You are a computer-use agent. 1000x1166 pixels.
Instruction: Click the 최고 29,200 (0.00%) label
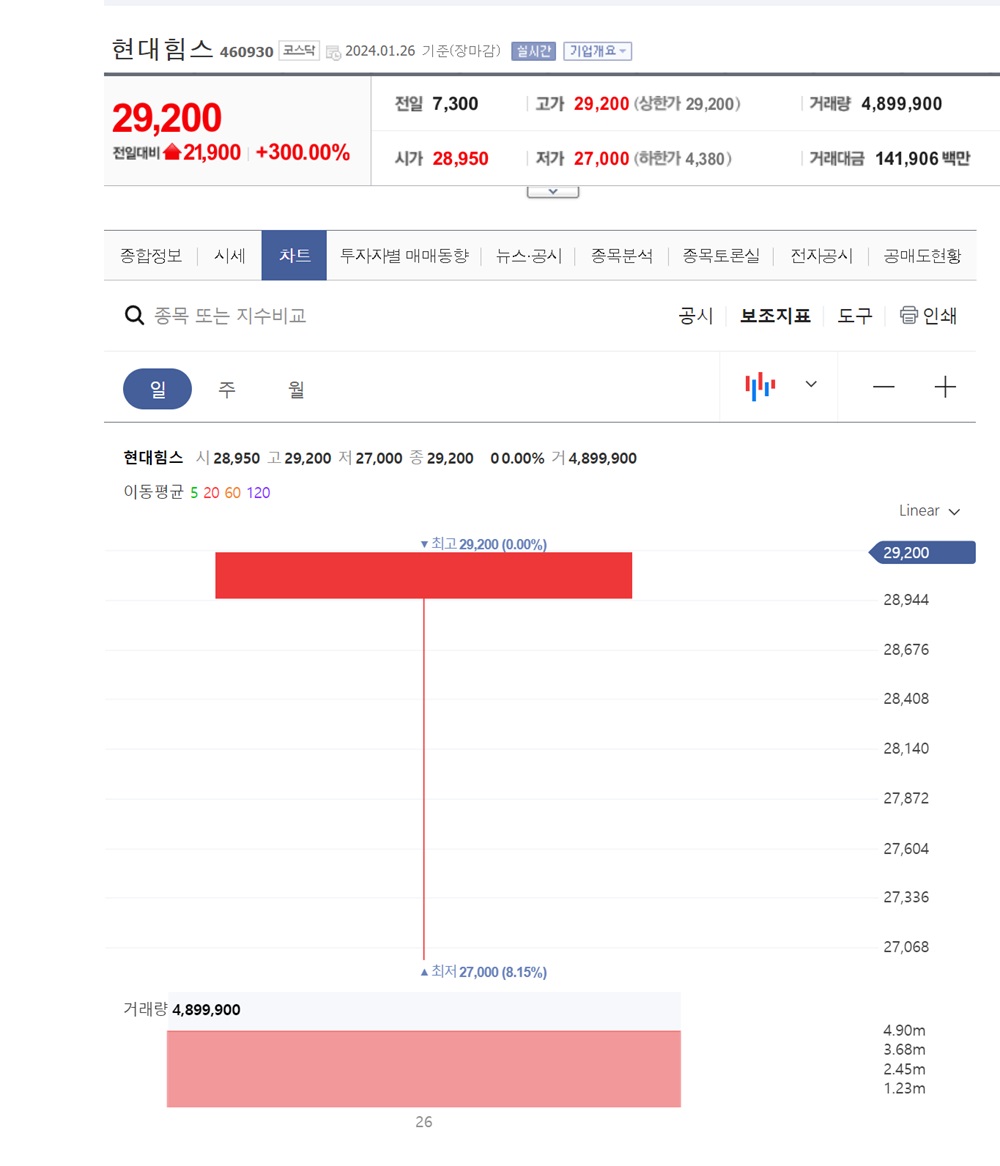pyautogui.click(x=483, y=544)
